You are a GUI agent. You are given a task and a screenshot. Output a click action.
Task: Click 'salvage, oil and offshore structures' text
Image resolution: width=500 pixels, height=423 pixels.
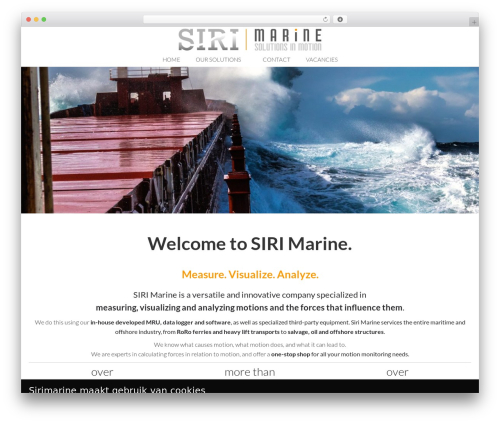point(336,332)
